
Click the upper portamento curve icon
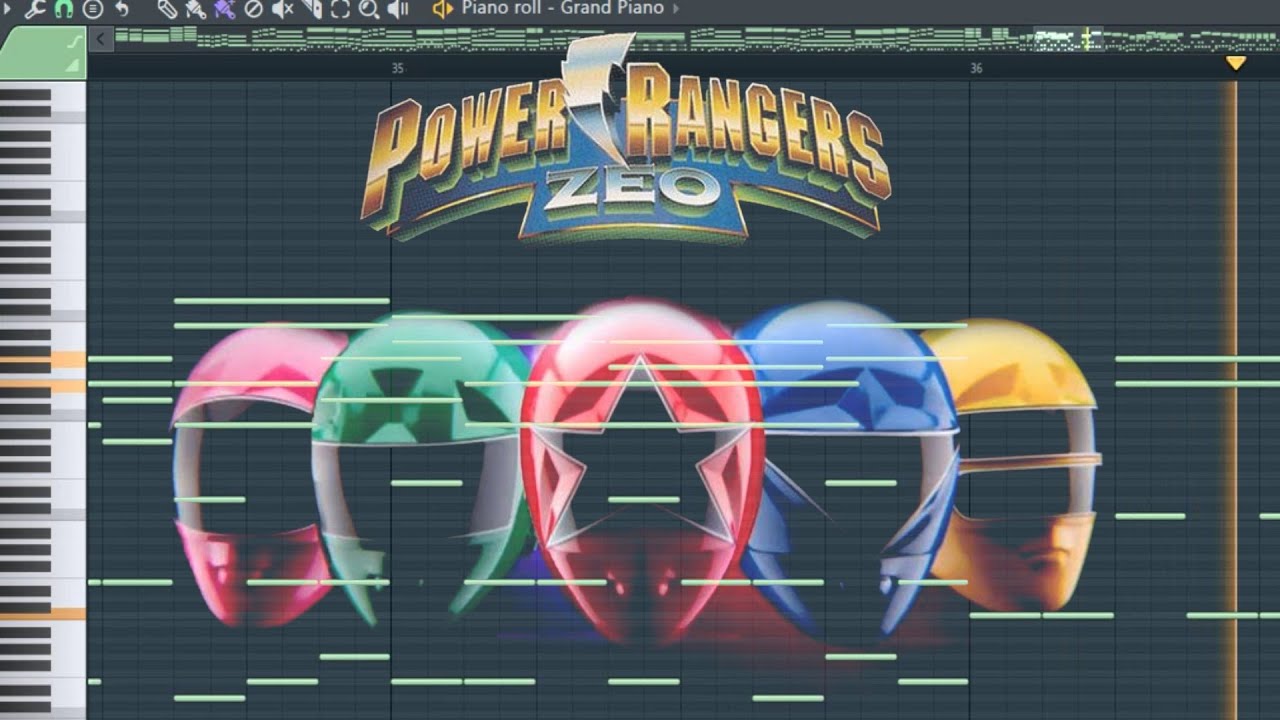click(x=73, y=41)
